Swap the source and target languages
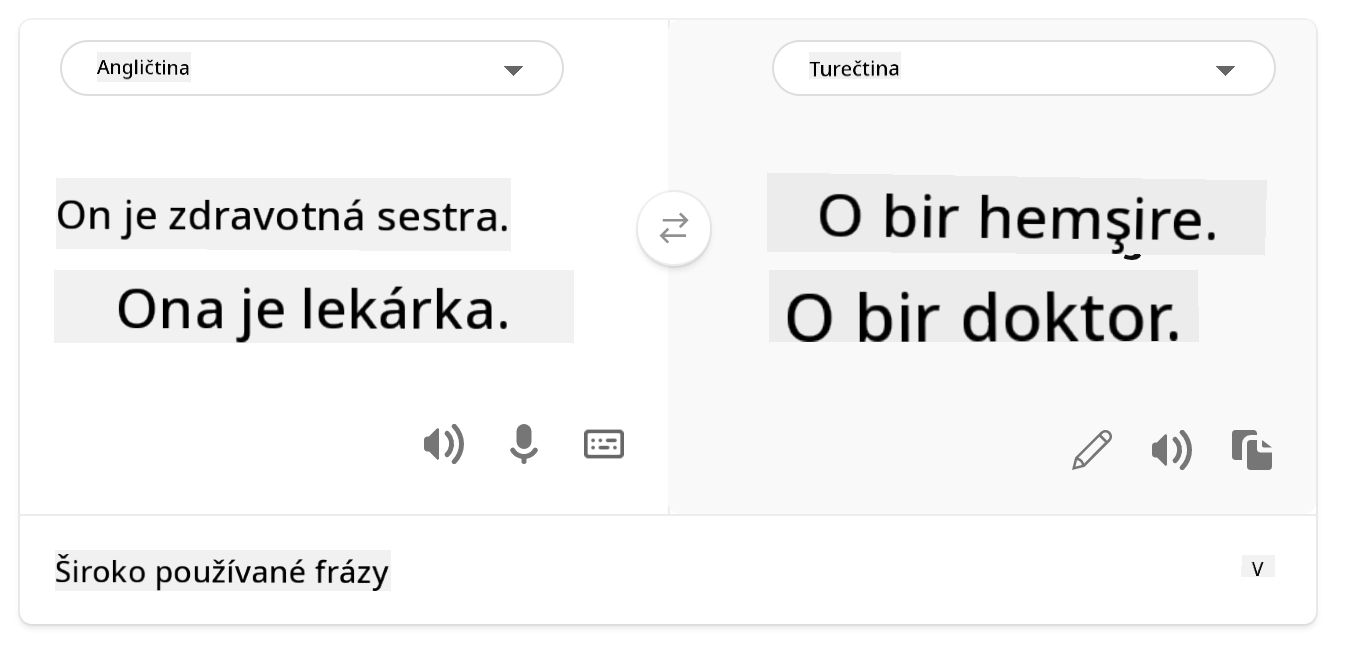1350x664 pixels. tap(674, 229)
